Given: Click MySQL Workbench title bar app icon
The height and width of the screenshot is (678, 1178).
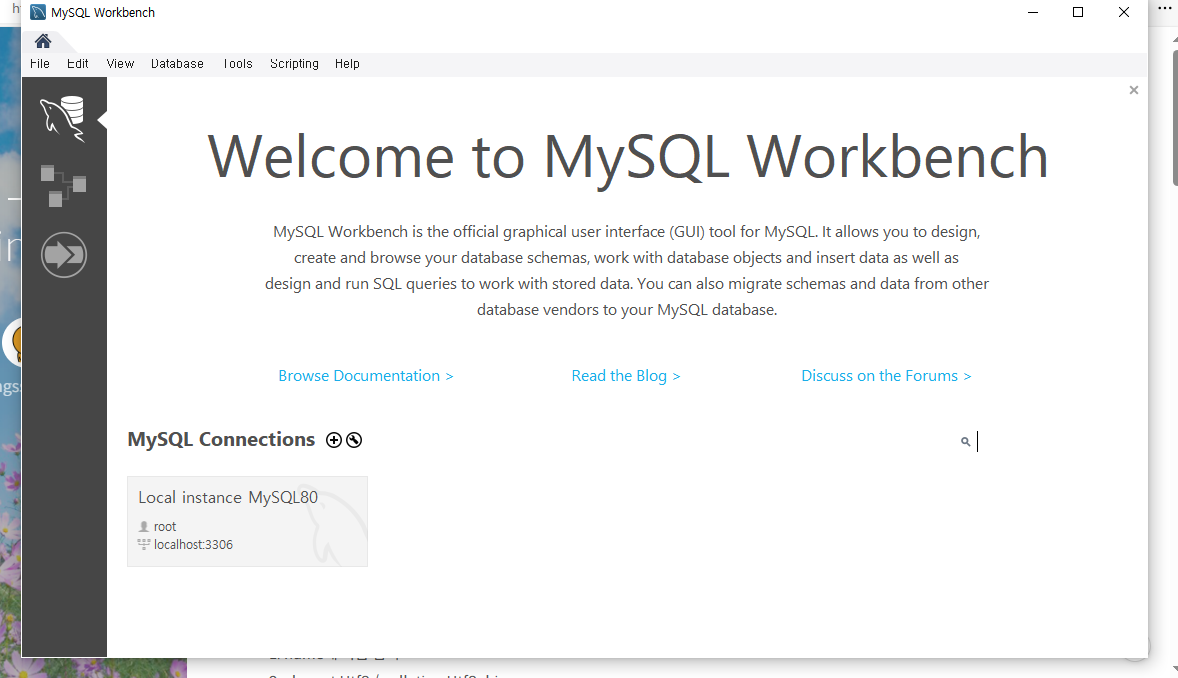Looking at the screenshot, I should [x=38, y=12].
